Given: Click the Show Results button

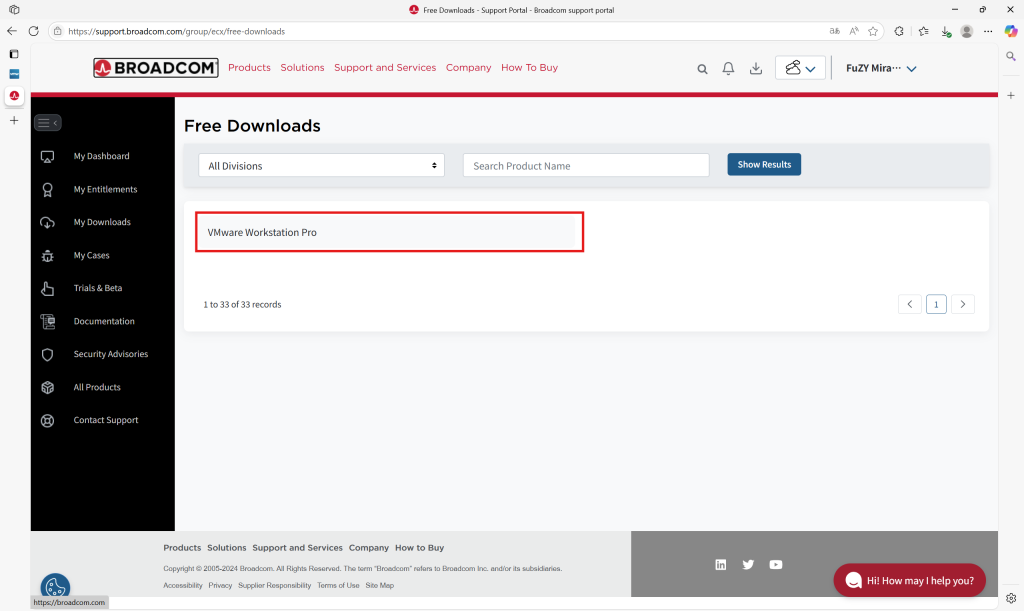Looking at the screenshot, I should (x=764, y=164).
